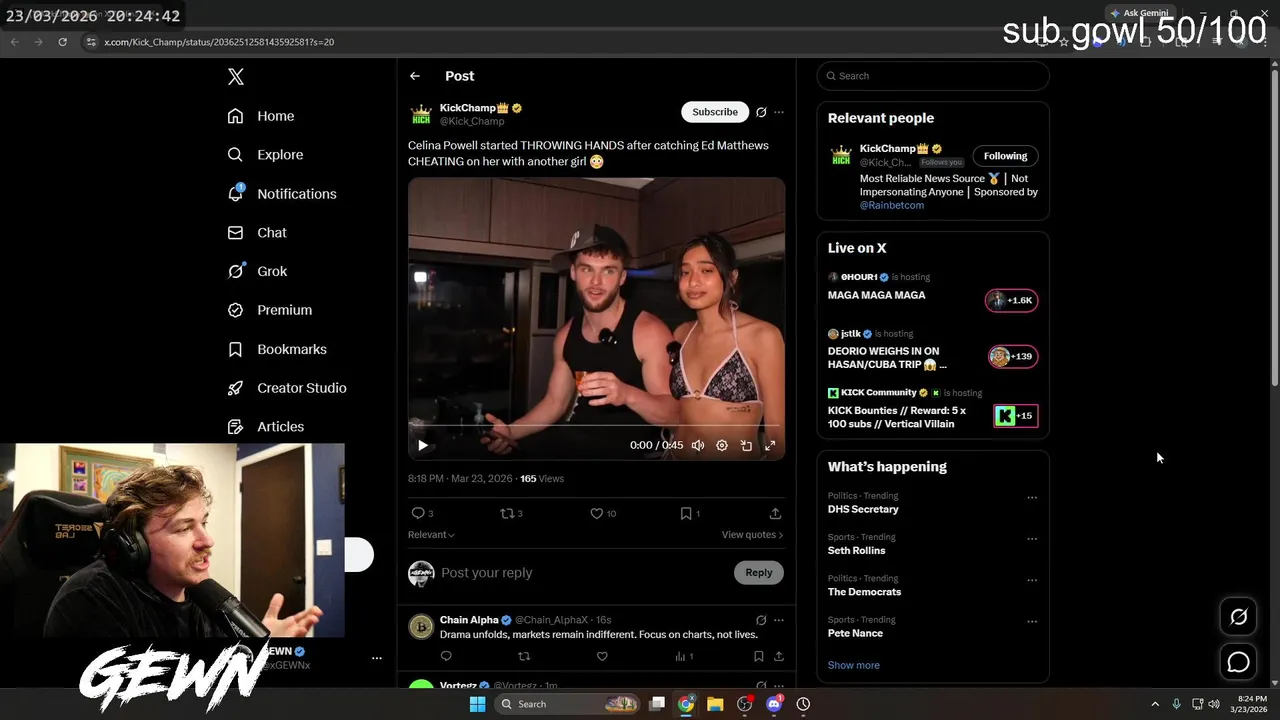Screen dimensions: 1280x720
Task: Click the Post your reply field
Action: [x=585, y=573]
